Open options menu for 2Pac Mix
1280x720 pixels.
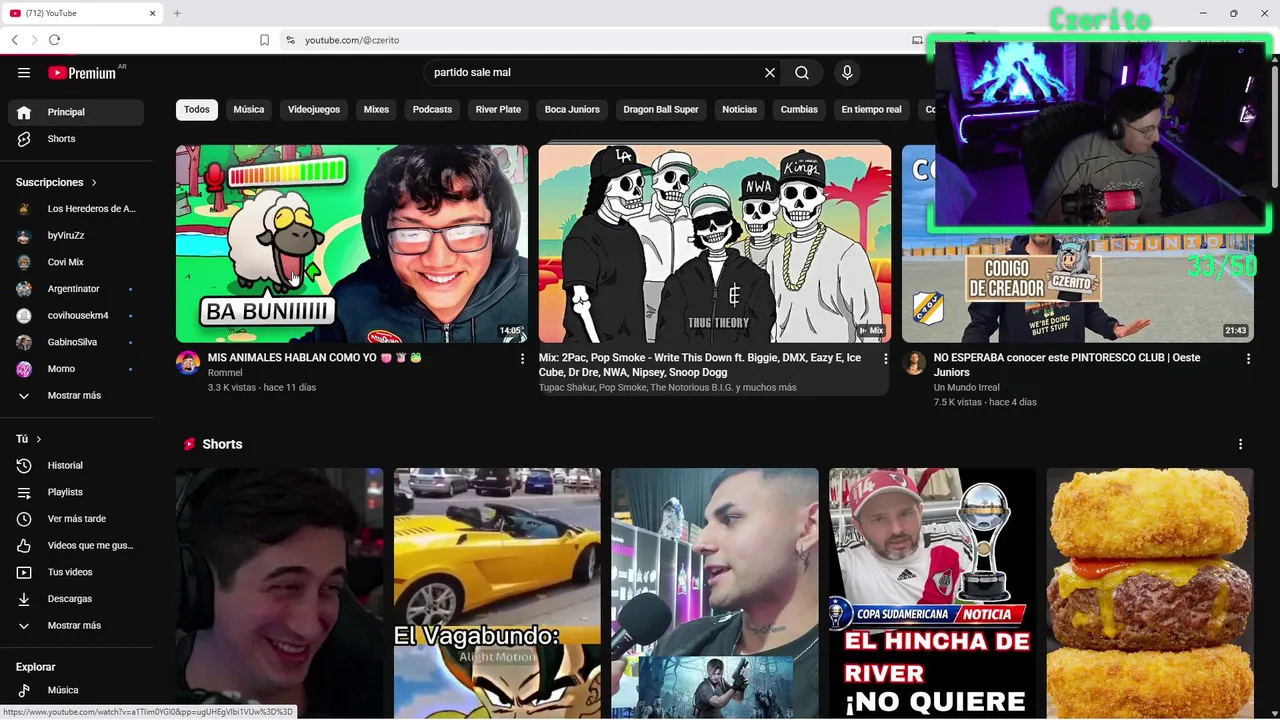pyautogui.click(x=885, y=358)
